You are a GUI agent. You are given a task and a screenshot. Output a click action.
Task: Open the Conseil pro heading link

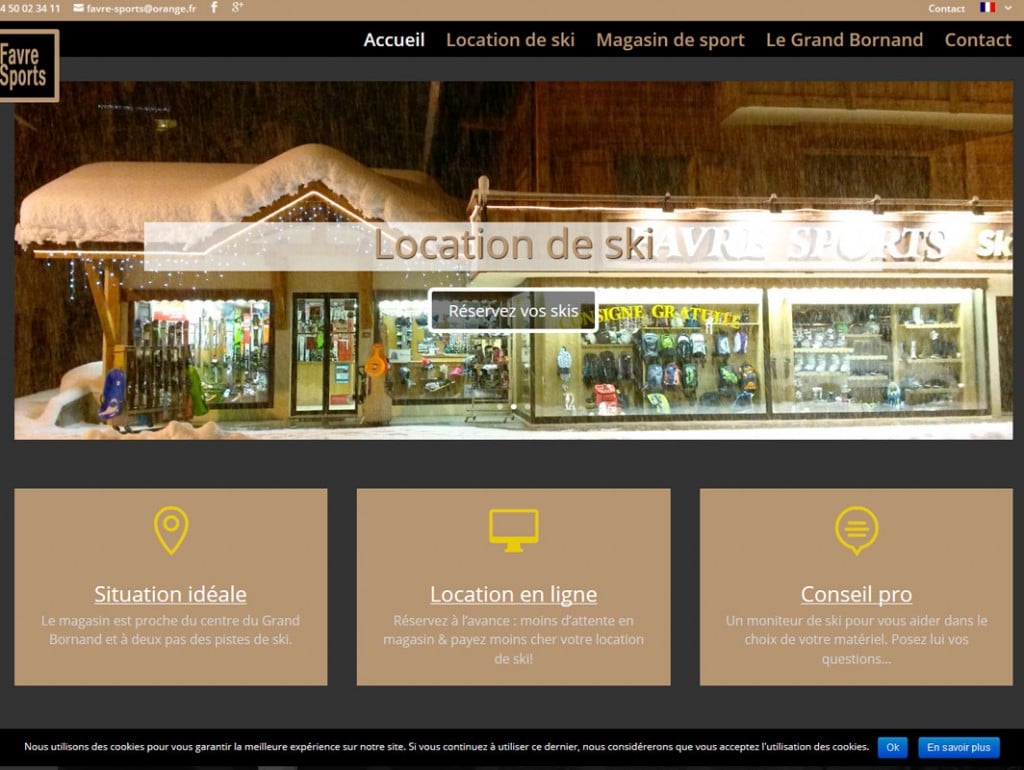pos(856,594)
